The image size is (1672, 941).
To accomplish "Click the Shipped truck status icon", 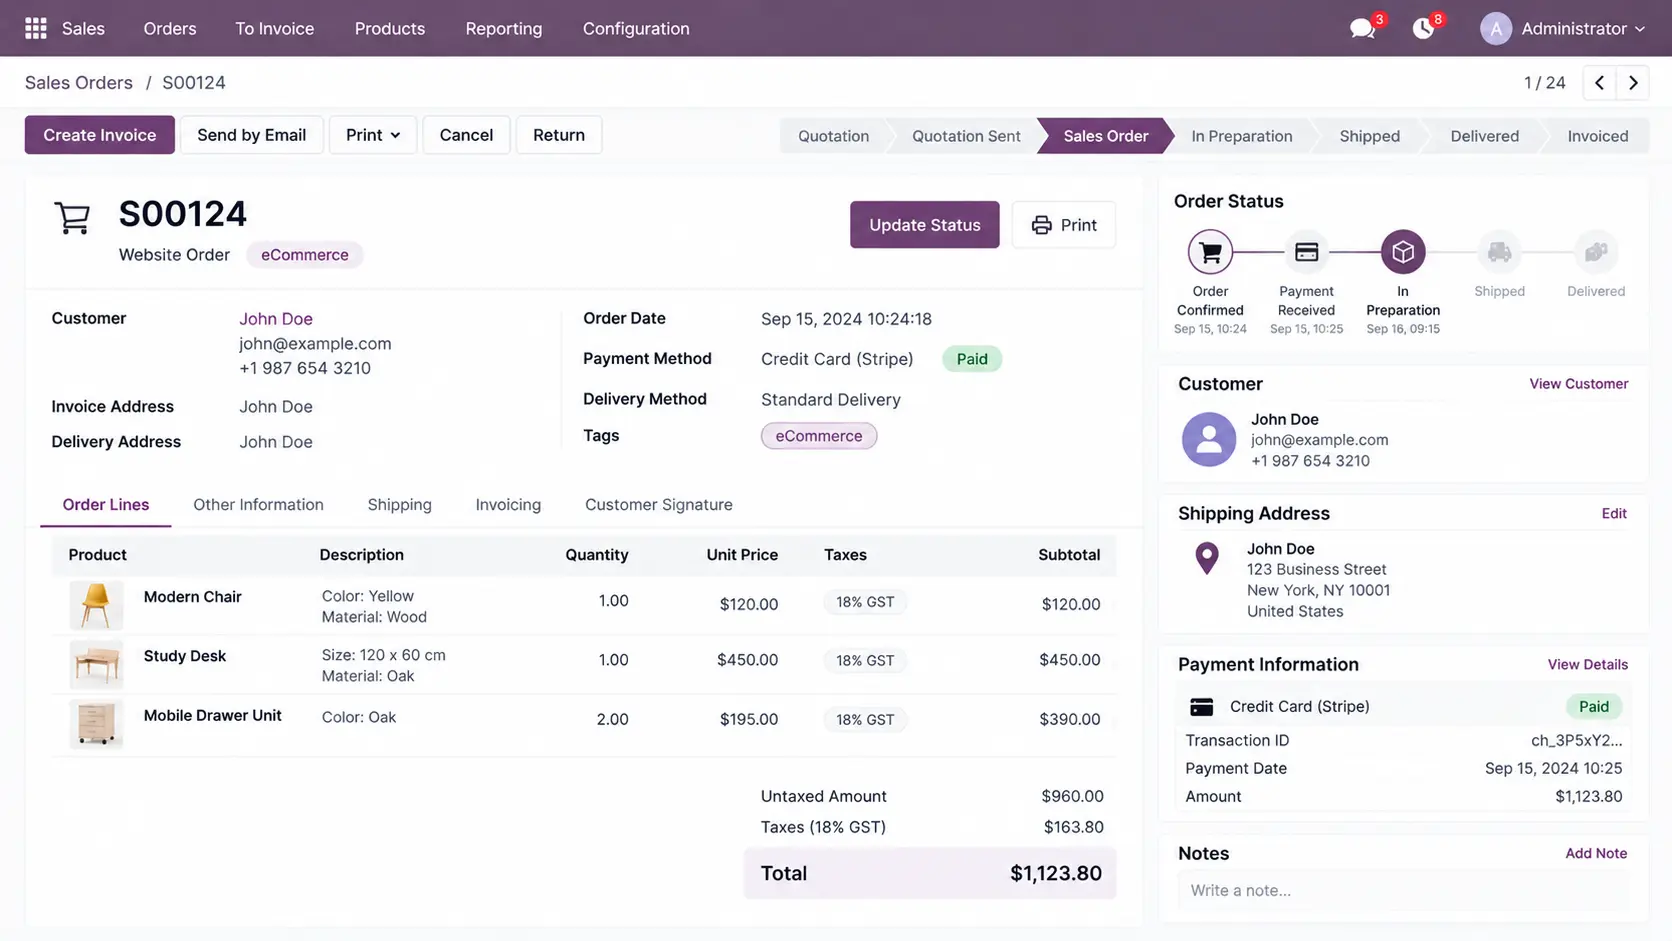I will click(x=1499, y=252).
